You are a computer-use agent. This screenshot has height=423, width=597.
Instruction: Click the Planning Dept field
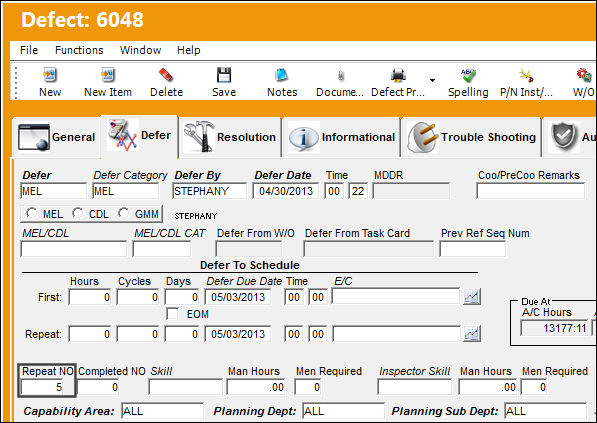click(343, 411)
